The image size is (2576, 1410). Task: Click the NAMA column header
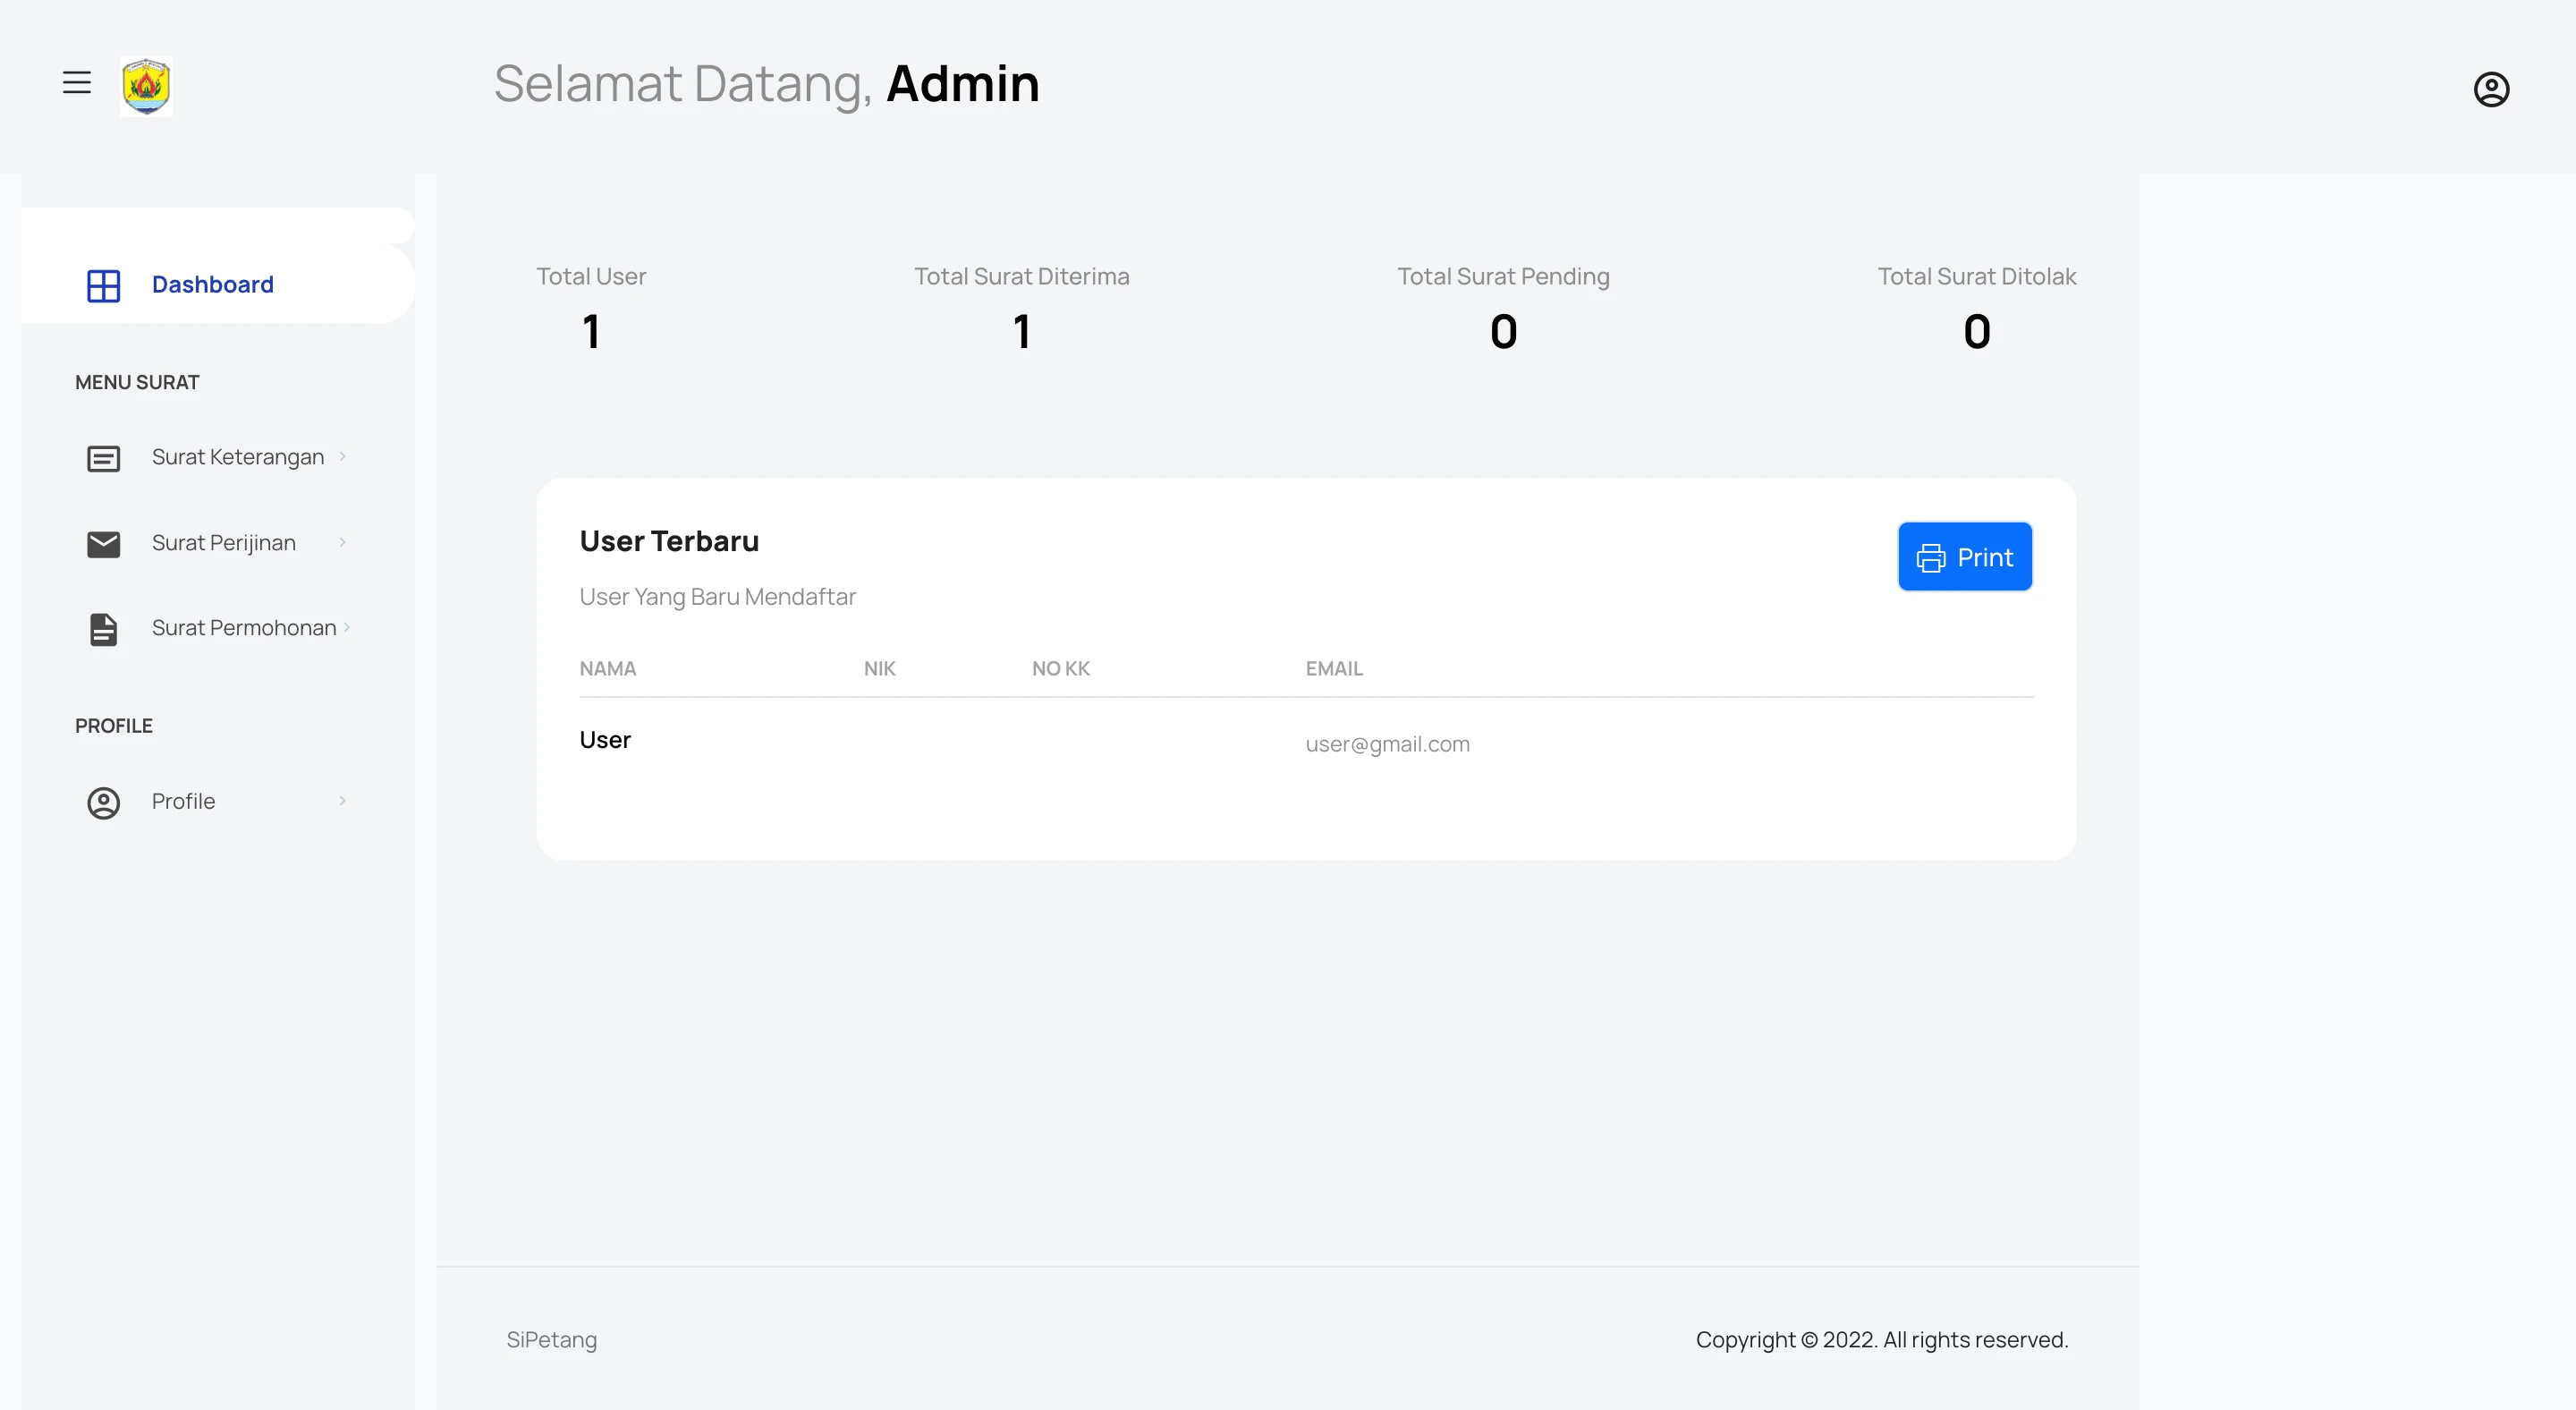(607, 669)
